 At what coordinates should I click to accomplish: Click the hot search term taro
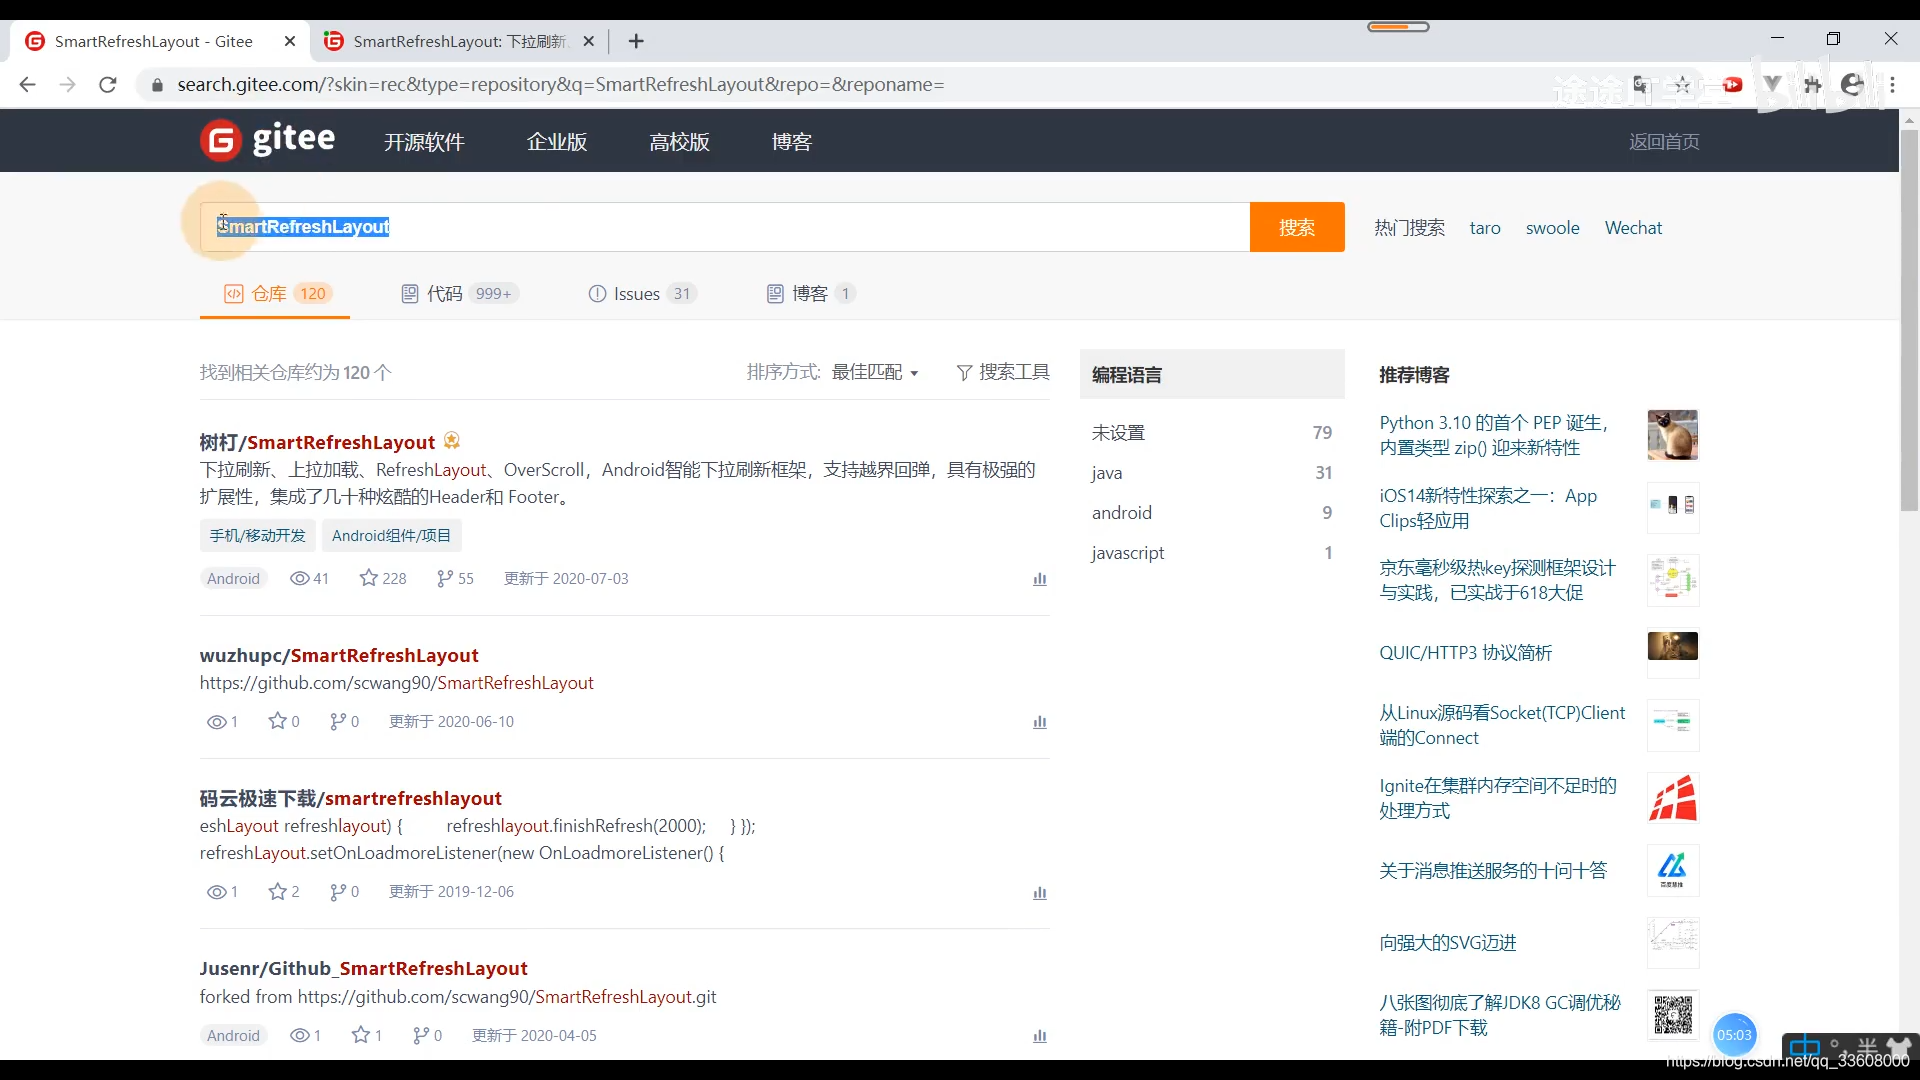point(1485,228)
